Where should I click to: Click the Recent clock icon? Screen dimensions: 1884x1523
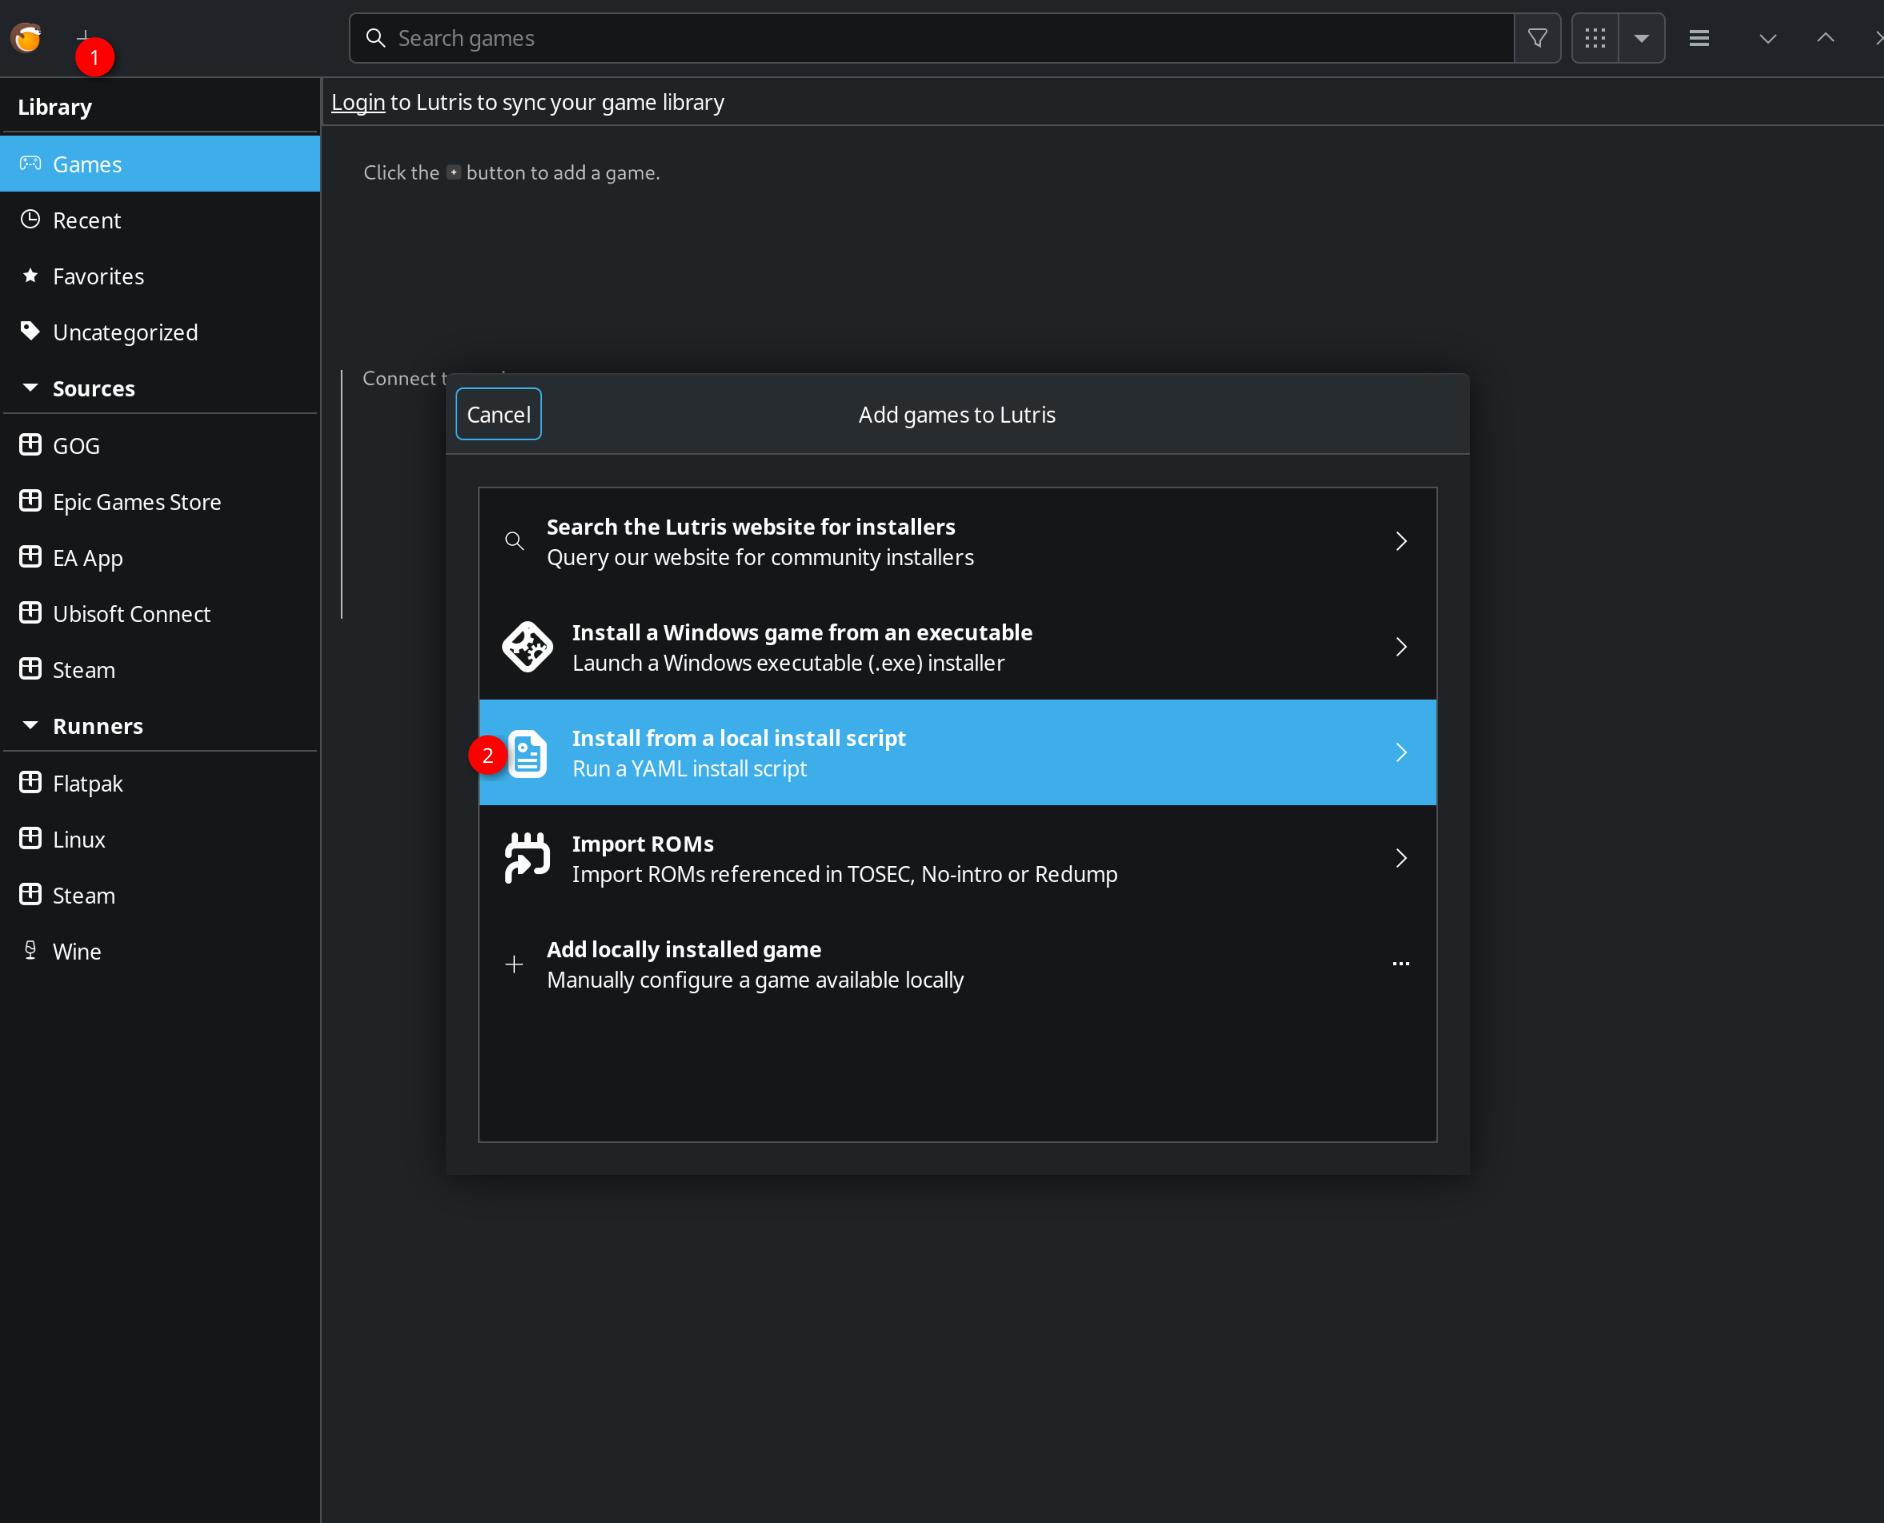pos(30,219)
